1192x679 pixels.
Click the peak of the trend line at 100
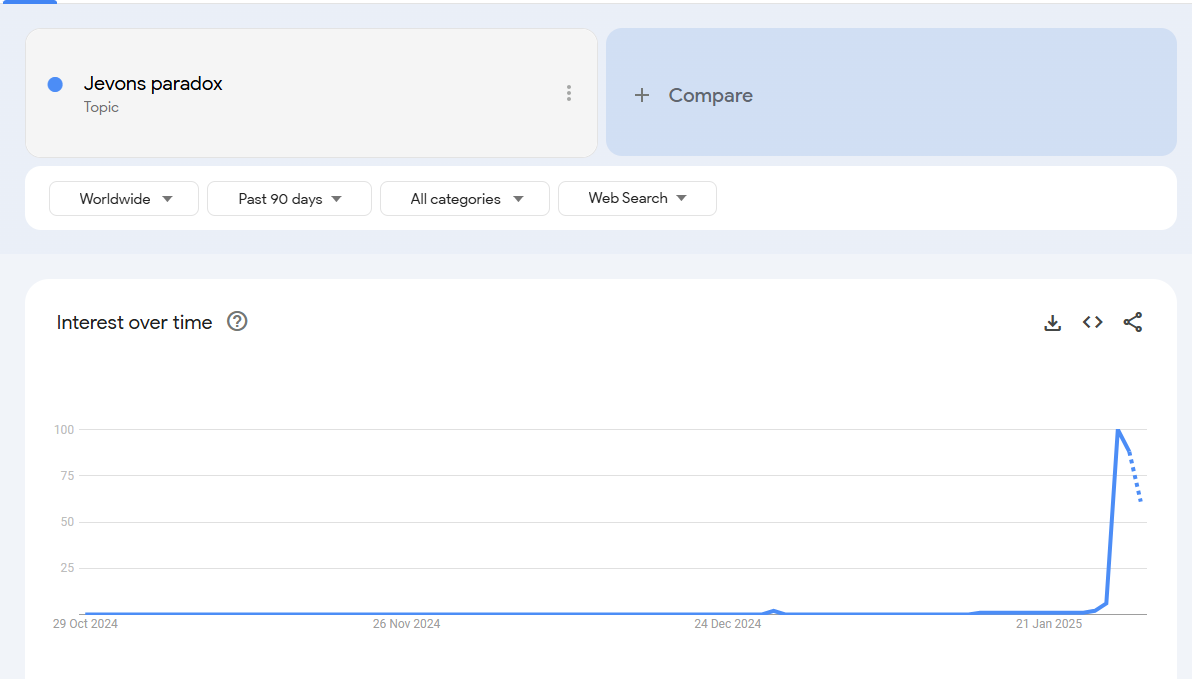1118,430
